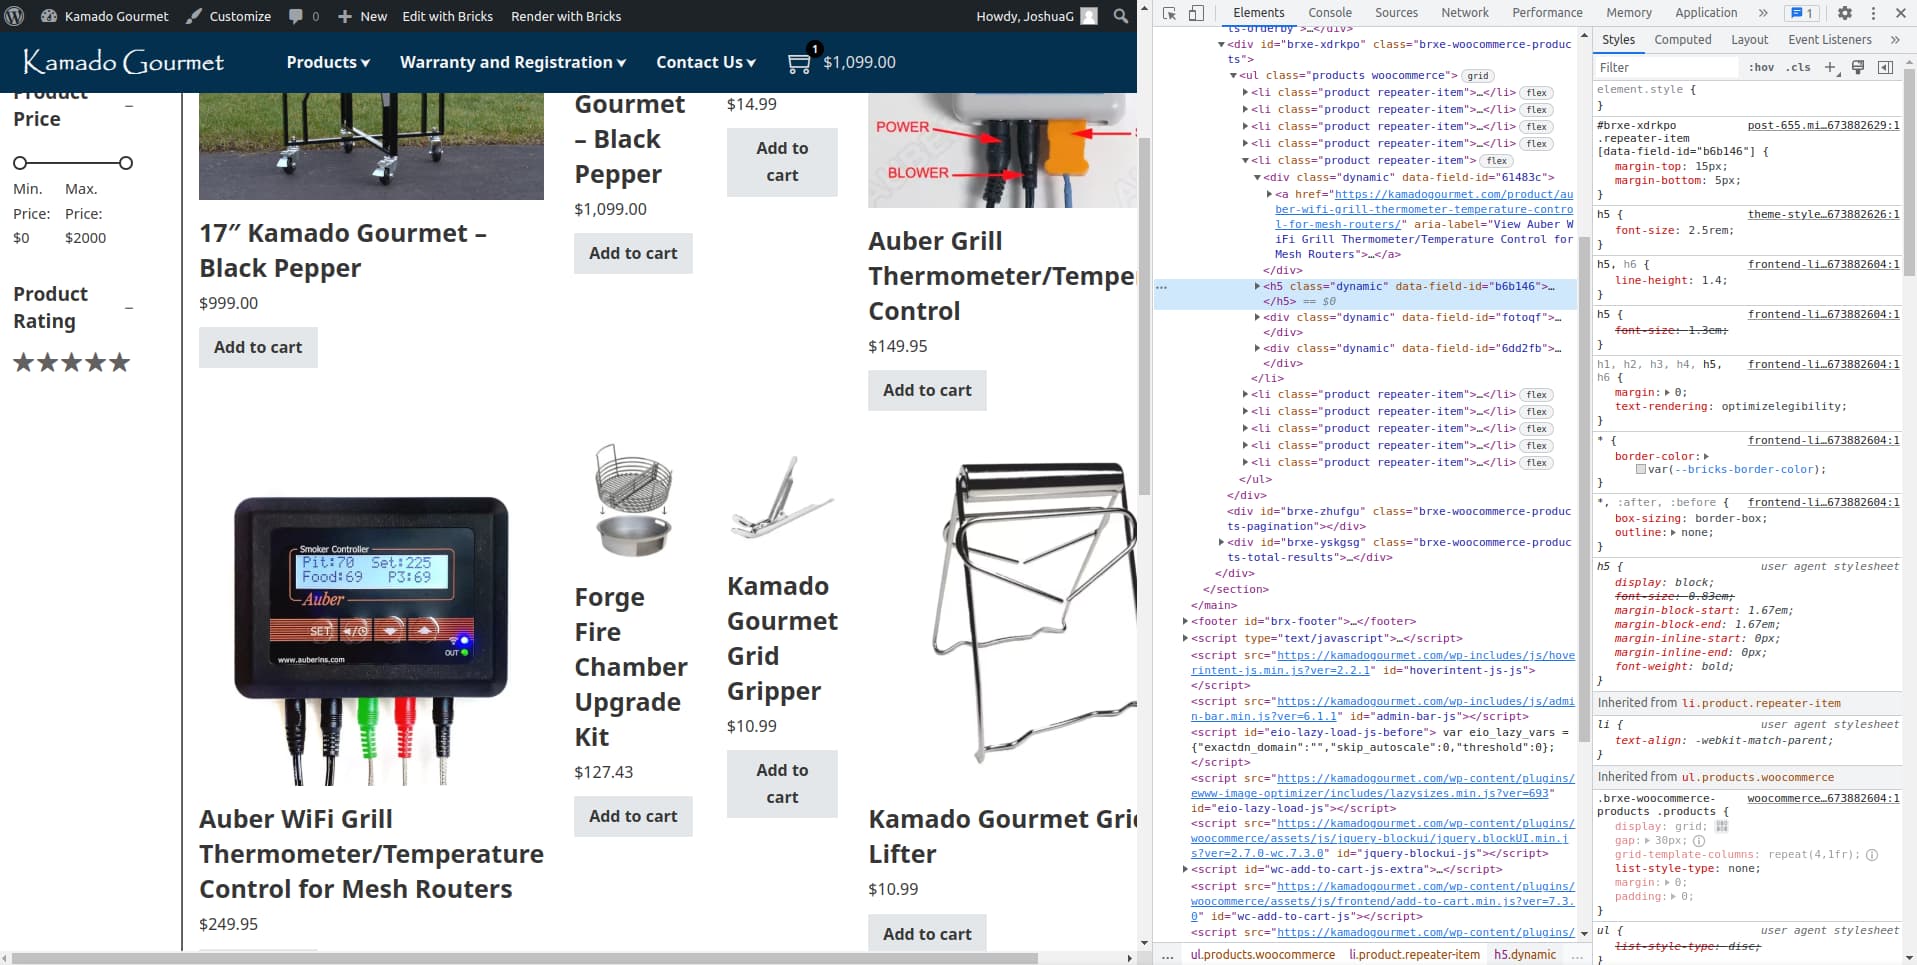Image resolution: width=1917 pixels, height=965 pixels.
Task: Click the minimum price slider handle
Action: [x=20, y=163]
